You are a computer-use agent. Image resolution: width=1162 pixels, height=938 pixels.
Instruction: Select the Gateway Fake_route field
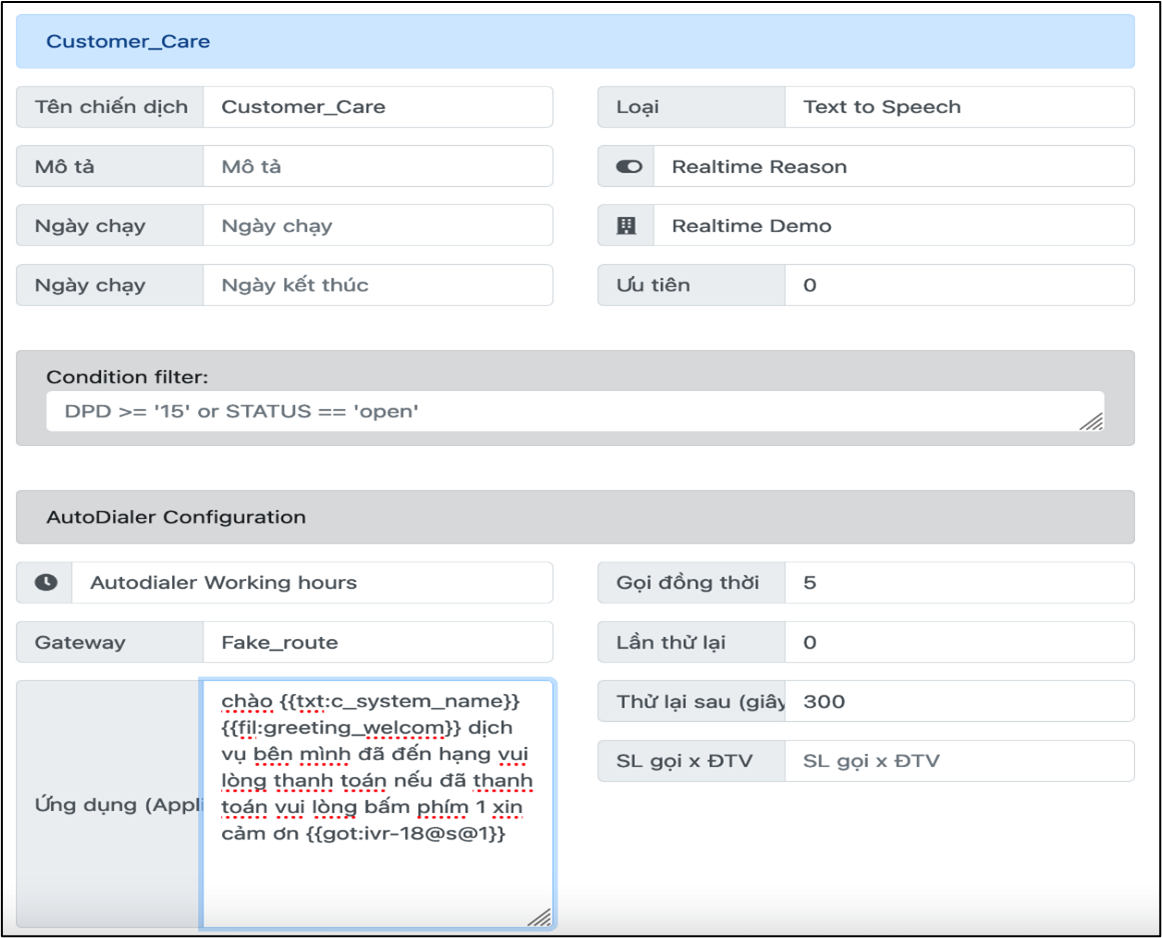click(x=377, y=642)
